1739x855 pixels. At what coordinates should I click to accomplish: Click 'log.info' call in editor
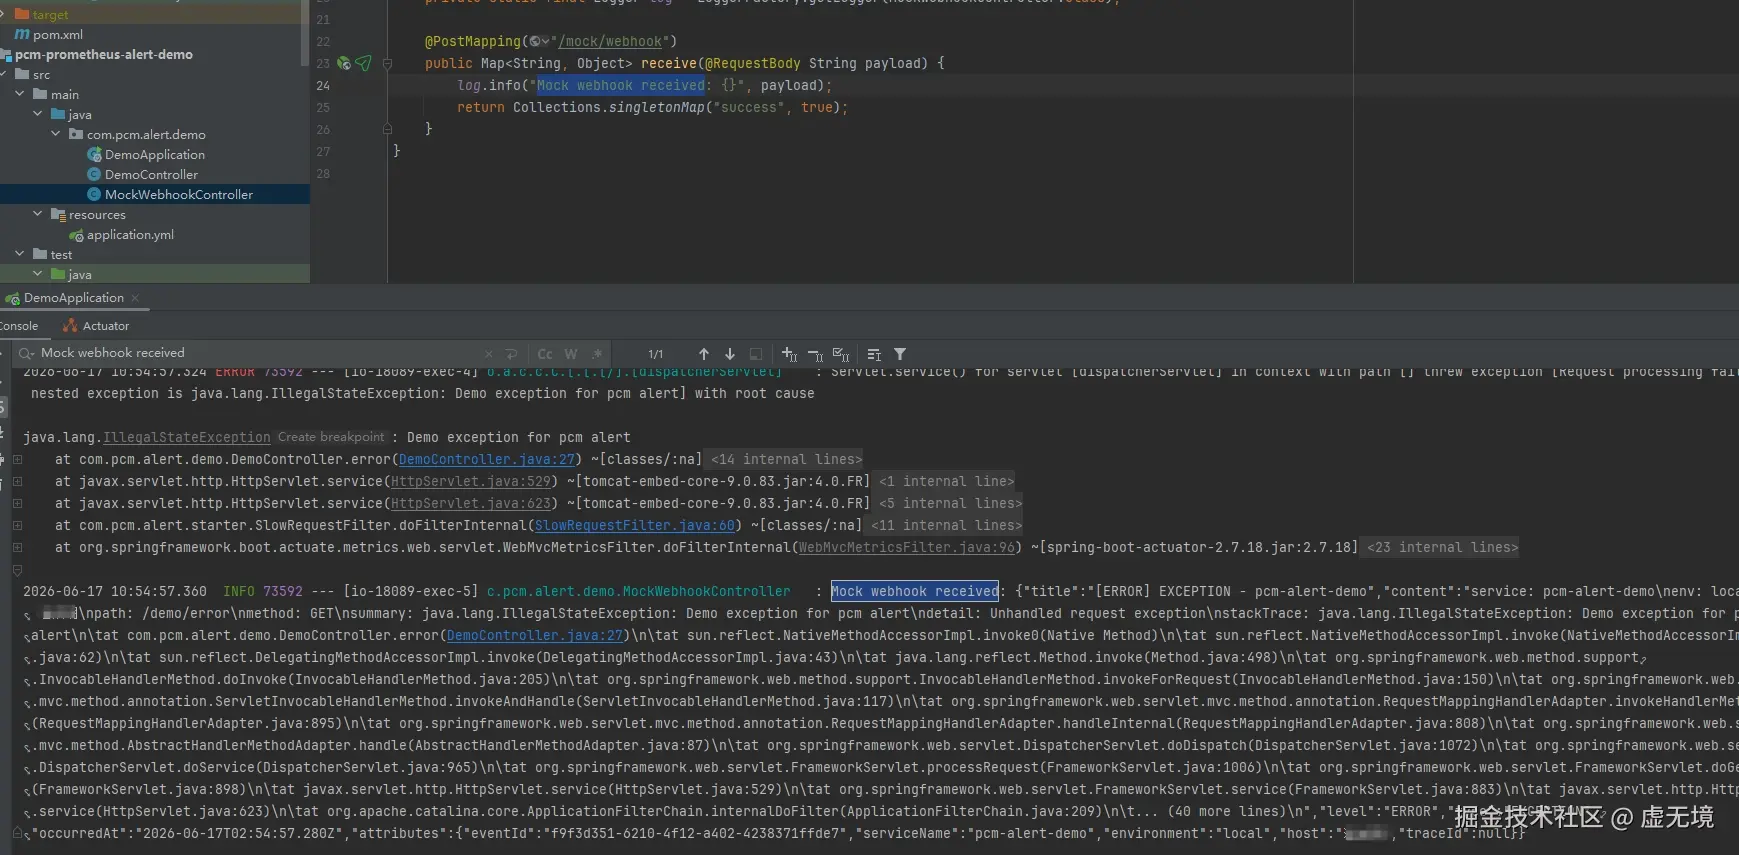point(489,85)
